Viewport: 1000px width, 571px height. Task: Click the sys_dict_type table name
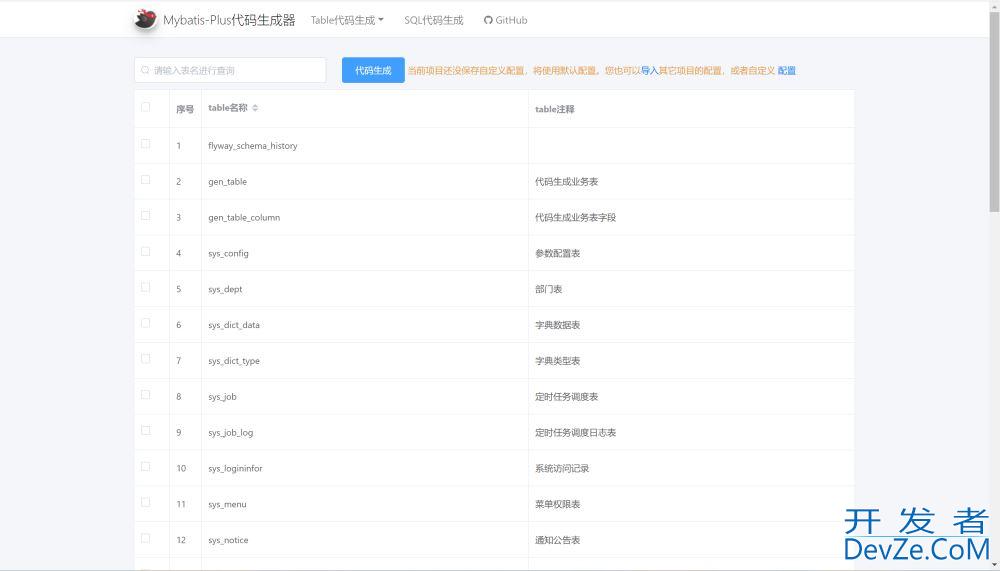point(233,360)
